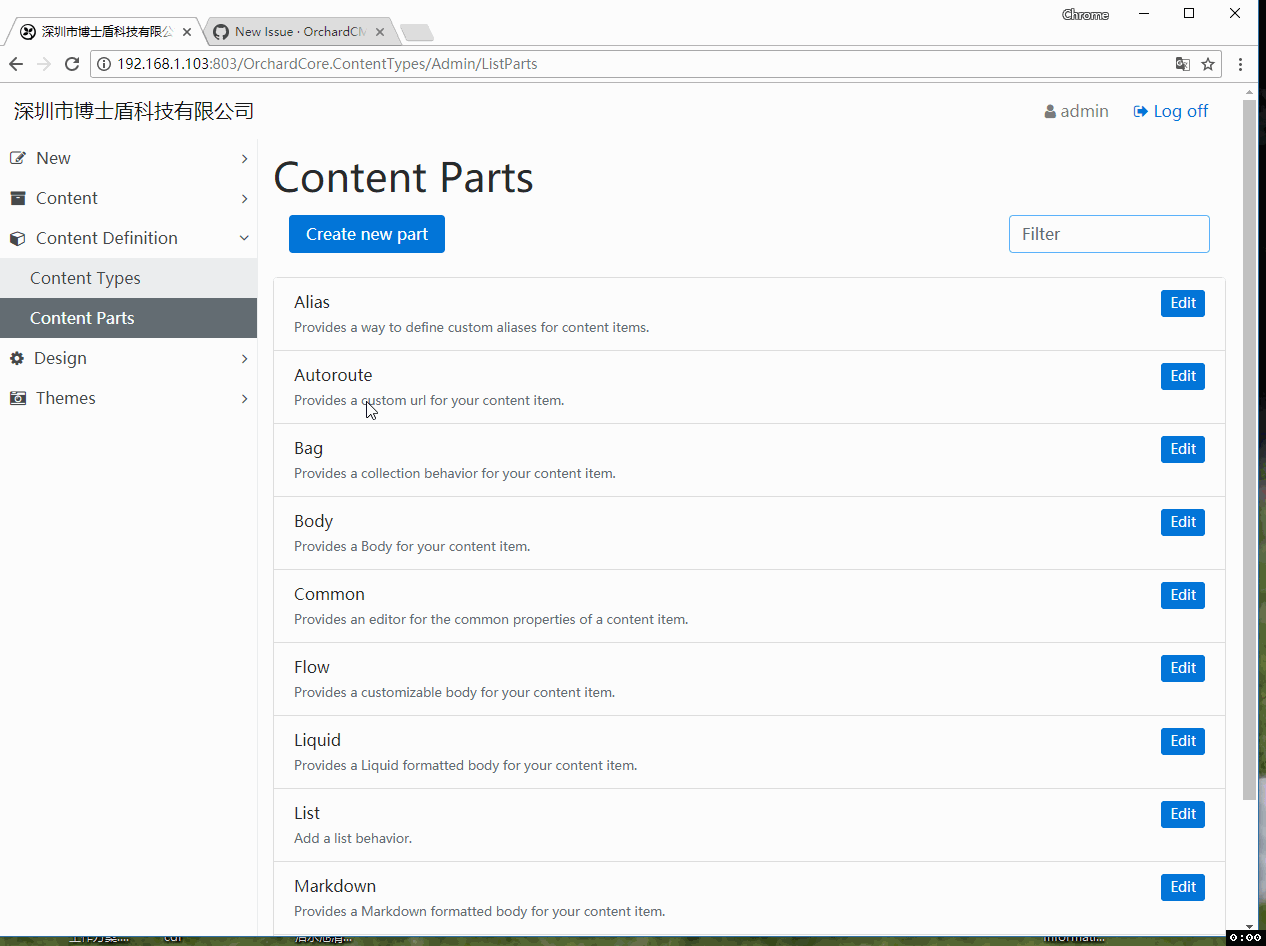Click the browser forward arrow
The image size is (1266, 946).
point(44,64)
